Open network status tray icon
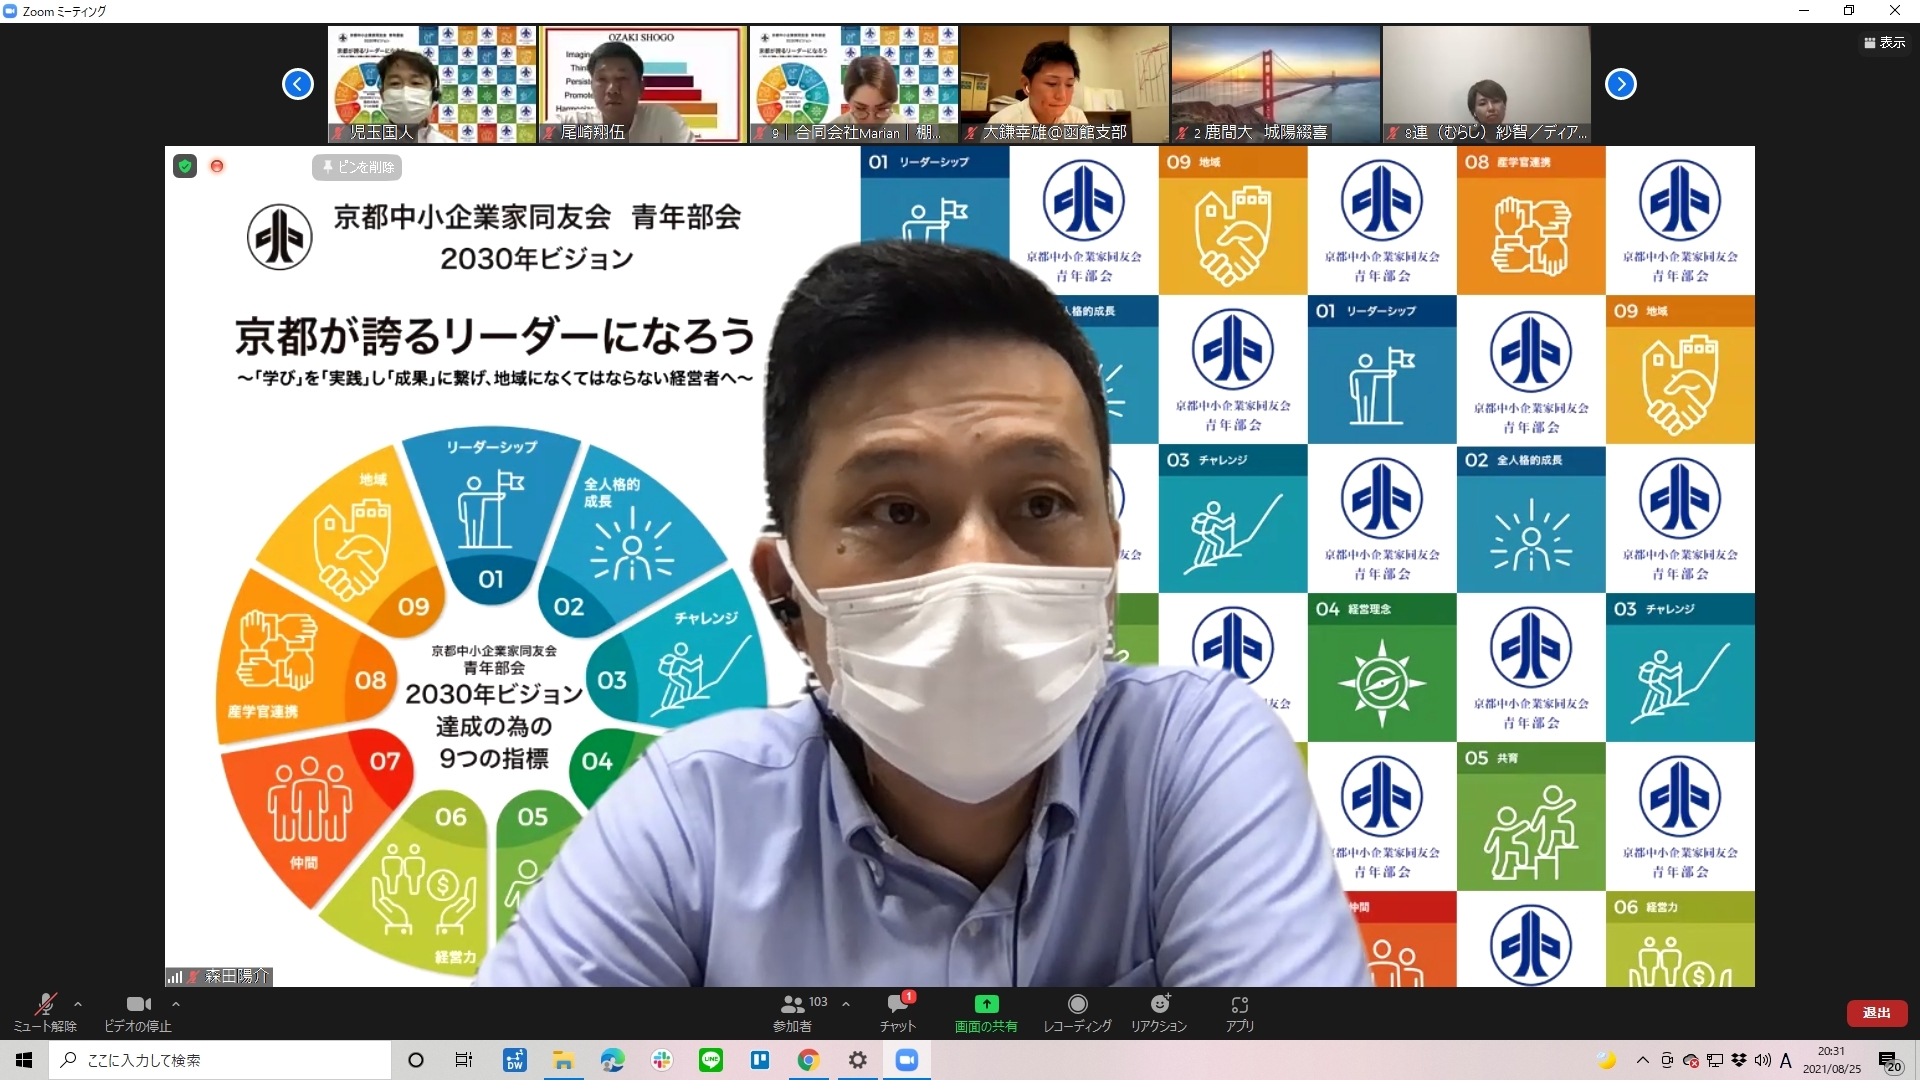 1715,1060
